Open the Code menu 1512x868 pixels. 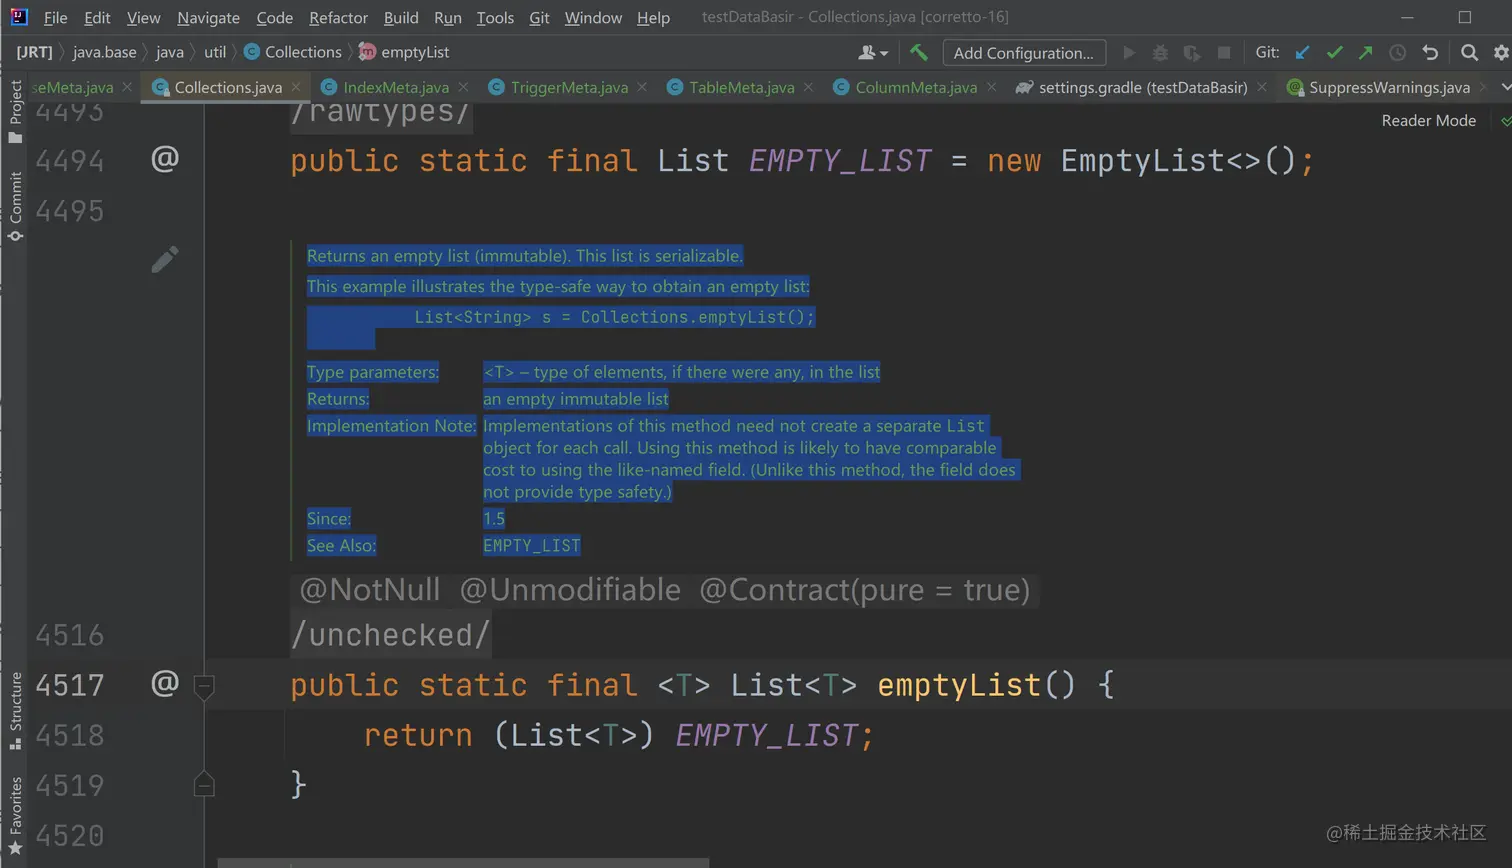[274, 18]
